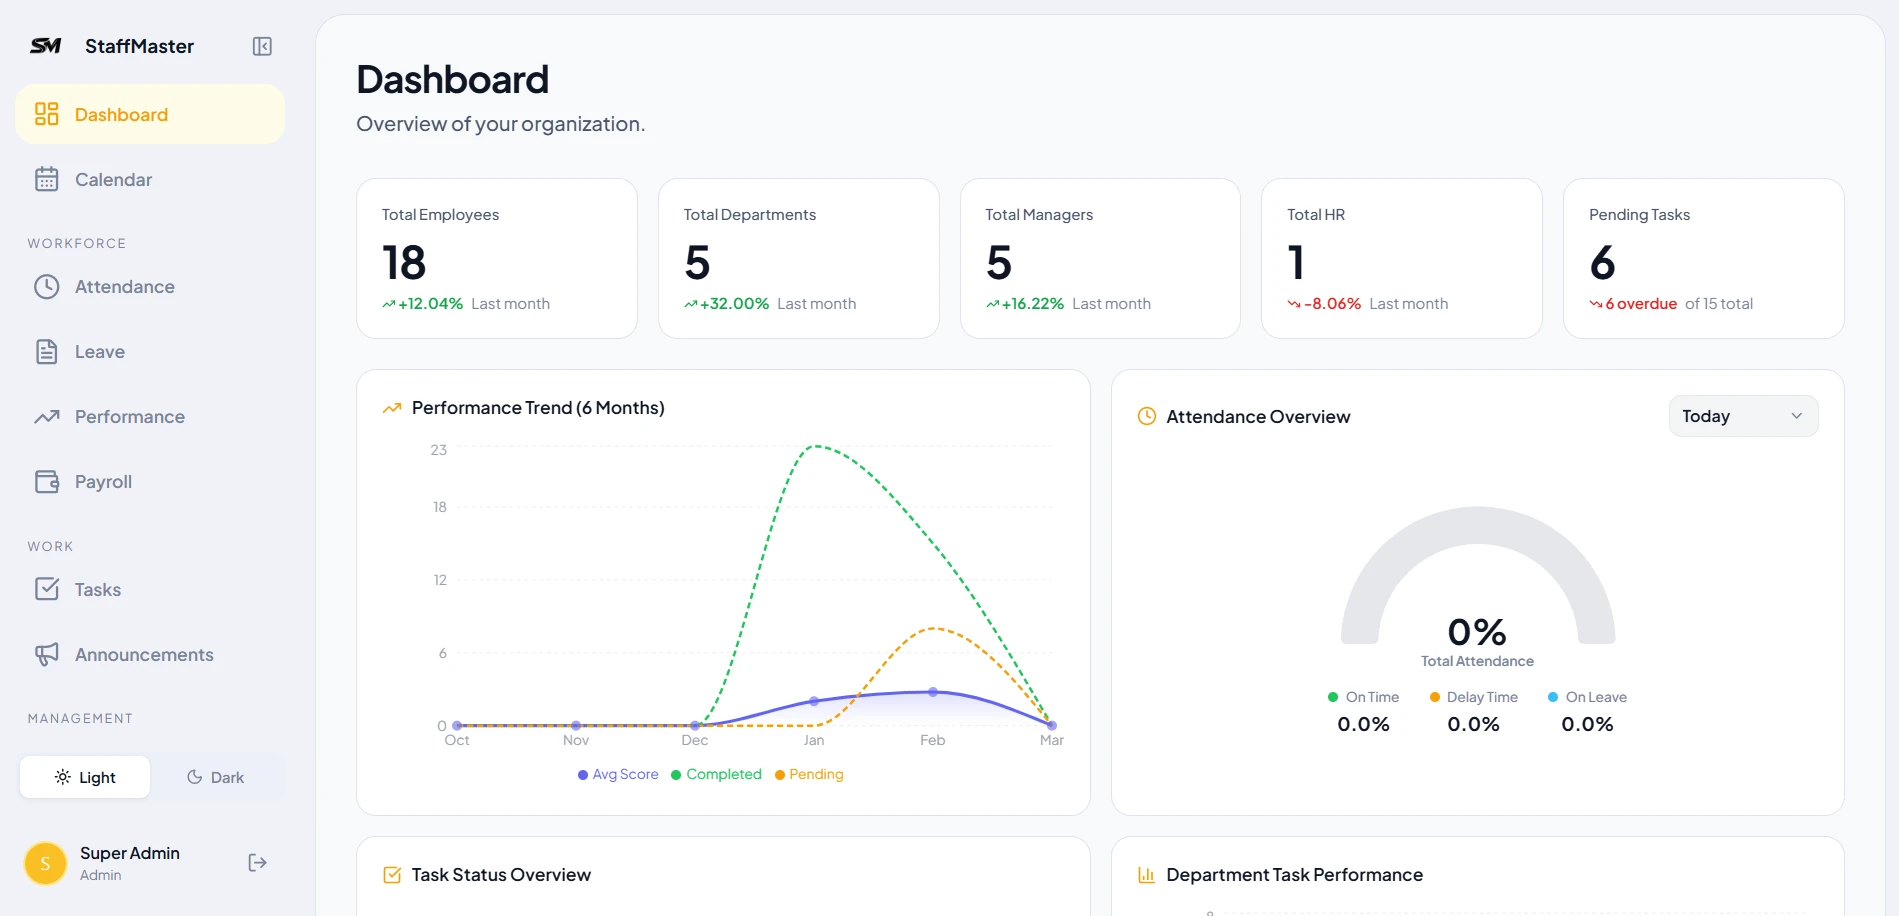Viewport: 1899px width, 916px height.
Task: Click the Total Employees trend-up arrow
Action: (389, 304)
